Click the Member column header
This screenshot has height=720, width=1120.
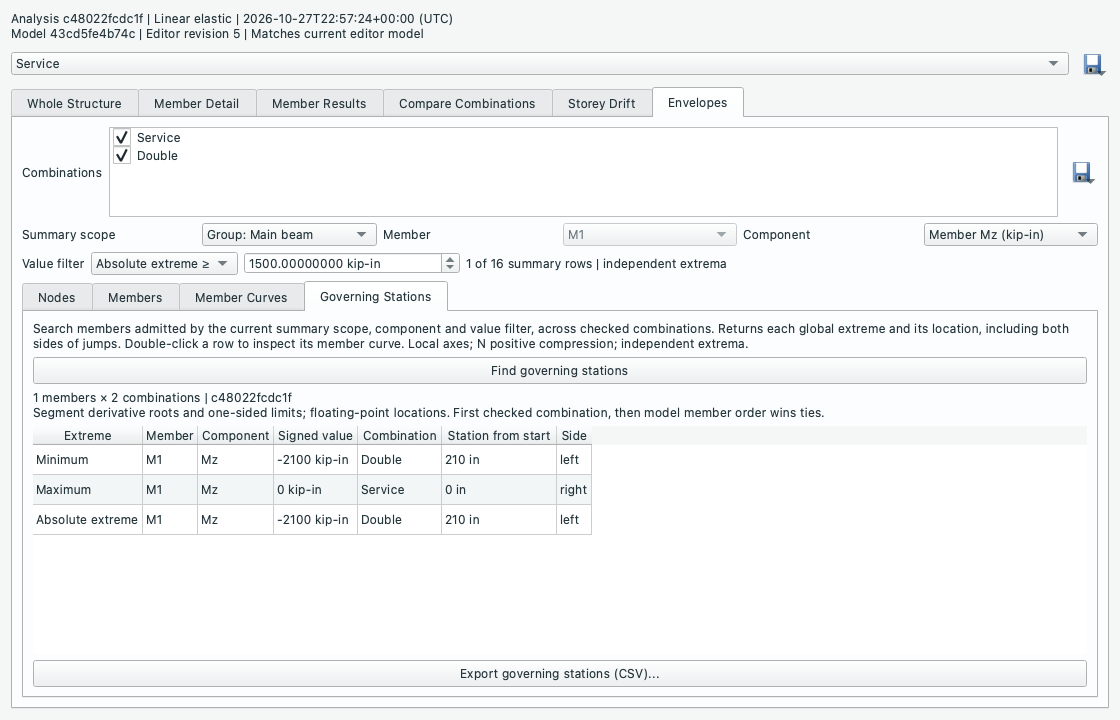click(x=170, y=436)
